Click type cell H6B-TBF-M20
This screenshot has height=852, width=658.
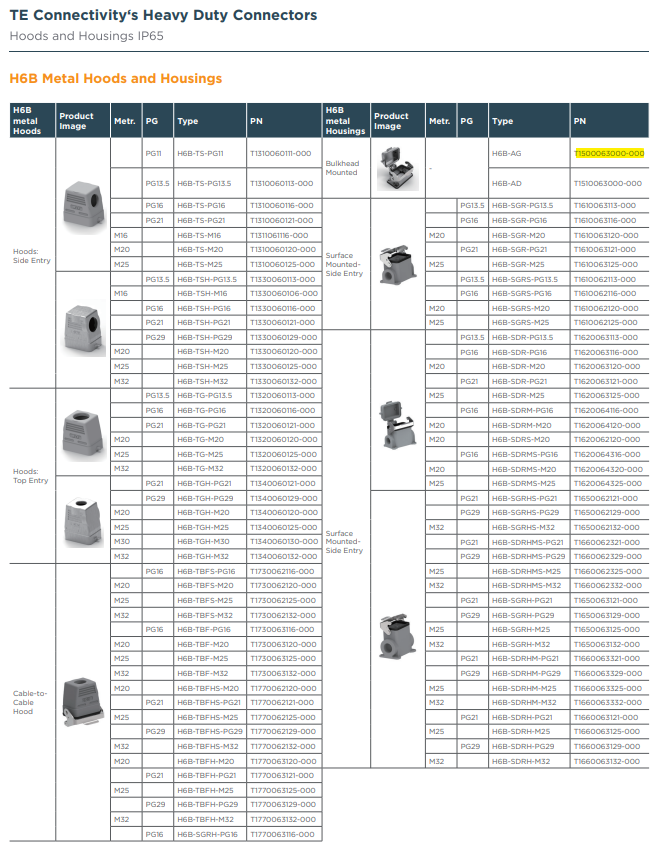coord(203,644)
